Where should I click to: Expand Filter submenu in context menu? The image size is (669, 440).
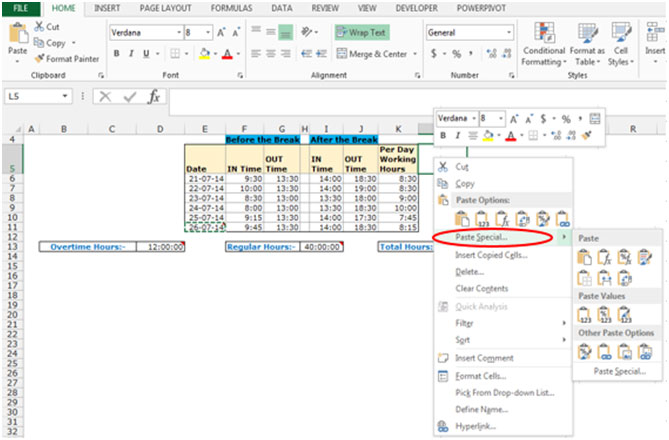click(564, 323)
